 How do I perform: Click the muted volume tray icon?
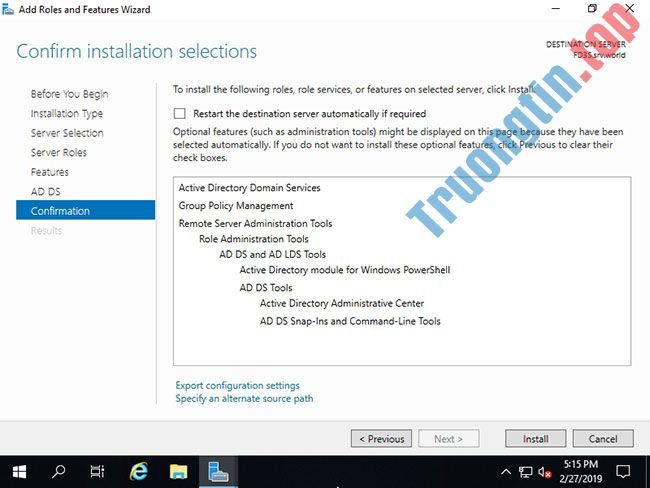coord(545,472)
